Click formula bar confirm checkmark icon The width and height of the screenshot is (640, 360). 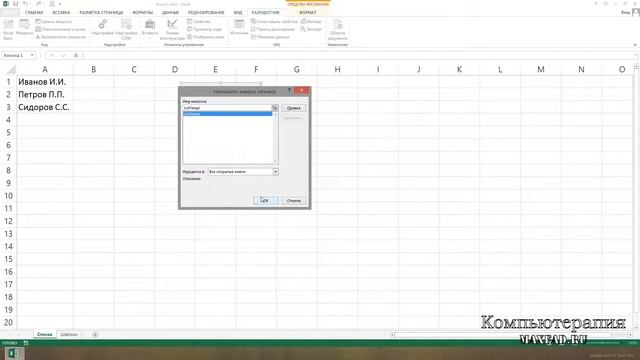[64, 55]
